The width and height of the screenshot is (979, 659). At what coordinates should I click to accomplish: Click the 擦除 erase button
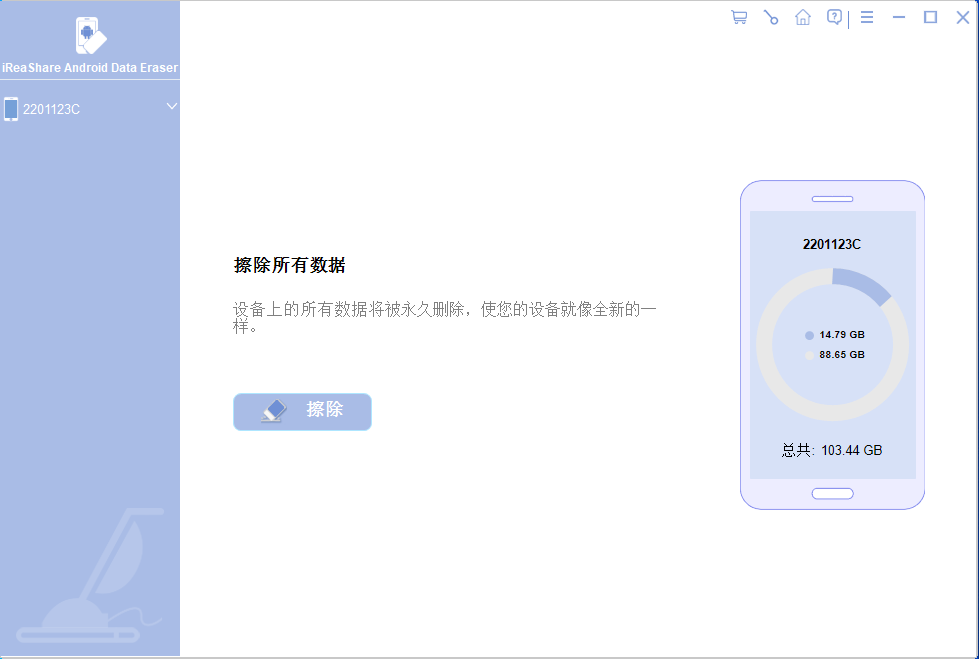pyautogui.click(x=302, y=412)
